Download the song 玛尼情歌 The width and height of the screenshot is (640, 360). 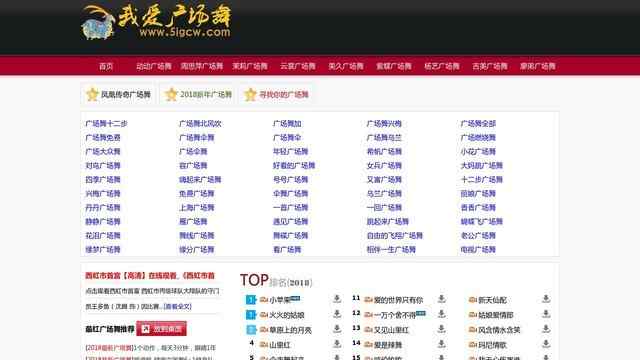click(x=546, y=344)
